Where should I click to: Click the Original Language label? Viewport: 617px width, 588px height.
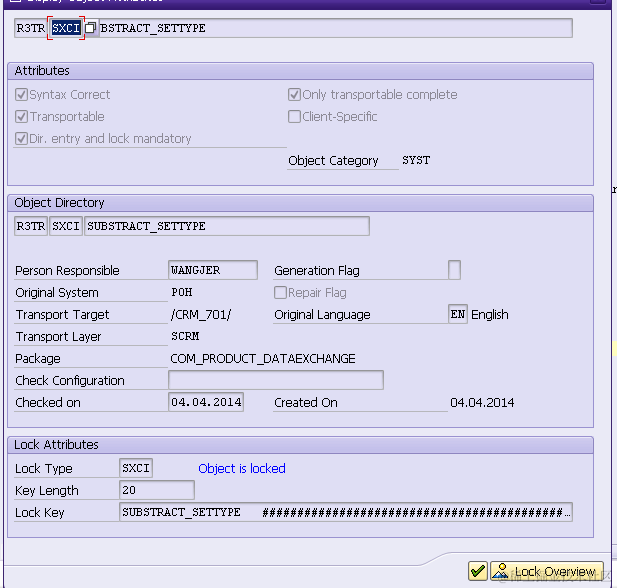pos(322,315)
